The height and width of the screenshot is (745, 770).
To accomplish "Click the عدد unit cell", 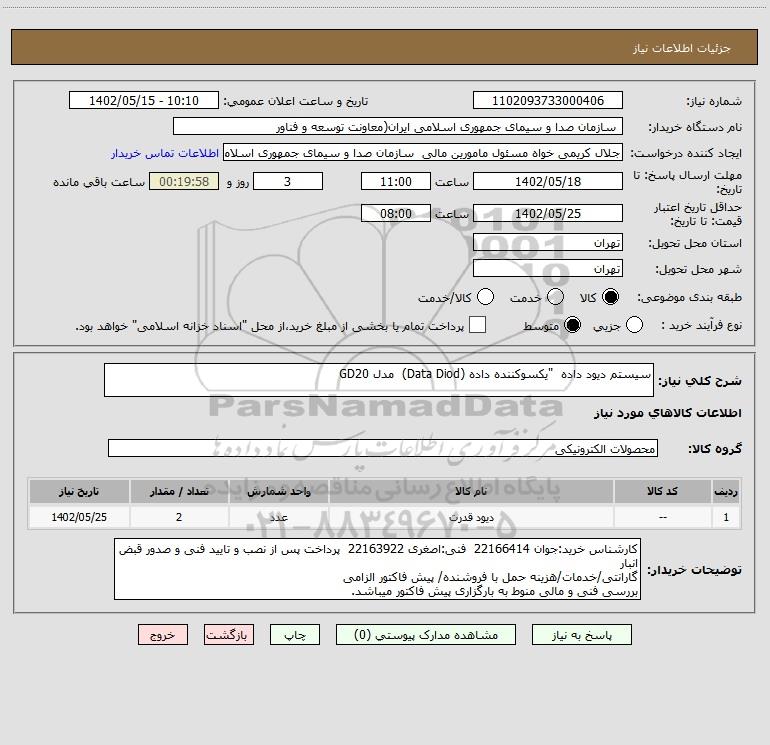I will pyautogui.click(x=279, y=517).
